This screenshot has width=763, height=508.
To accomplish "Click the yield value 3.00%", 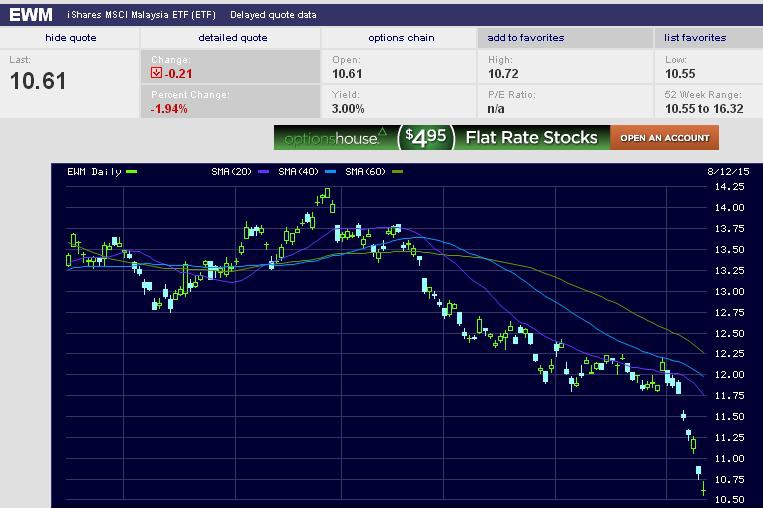I will pos(348,109).
